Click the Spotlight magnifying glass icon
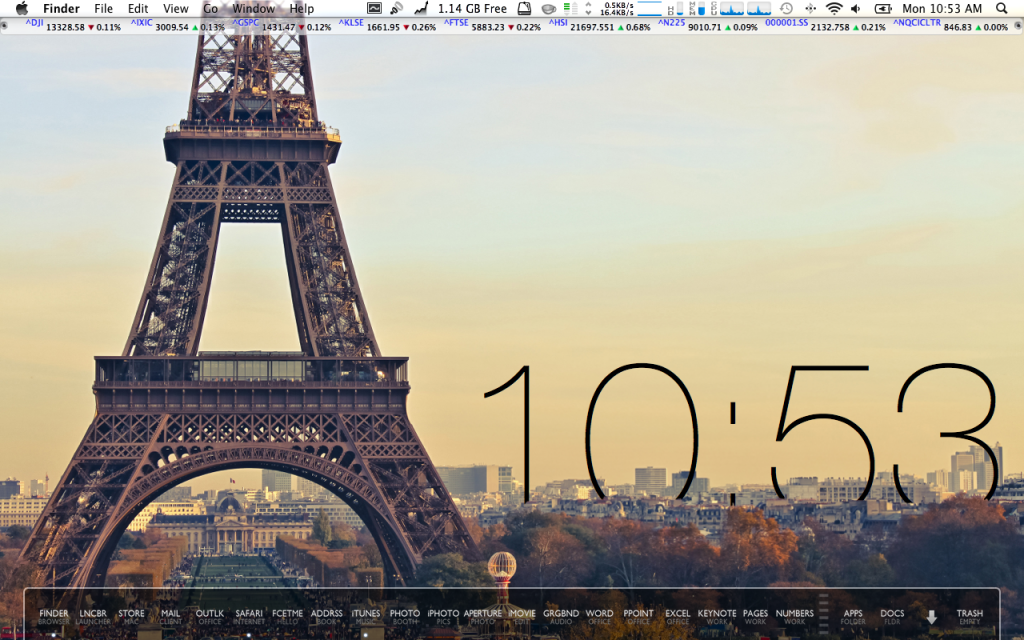 pos(1001,9)
